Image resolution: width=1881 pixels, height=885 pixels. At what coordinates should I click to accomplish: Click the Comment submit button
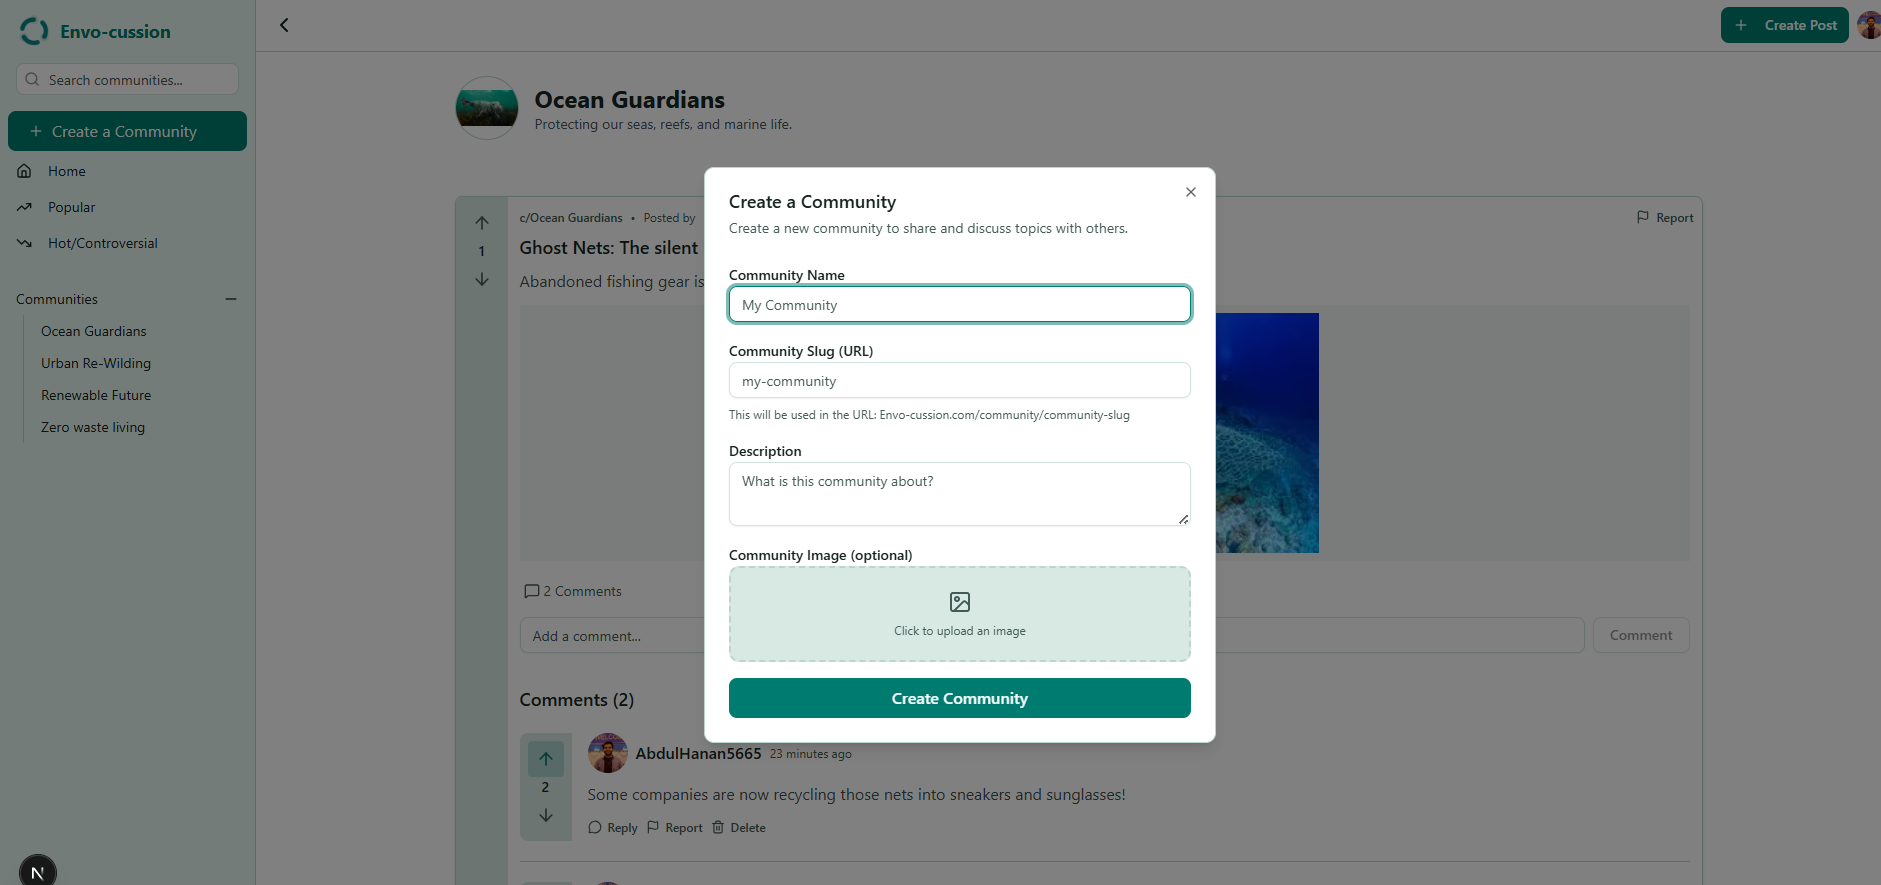click(x=1641, y=635)
